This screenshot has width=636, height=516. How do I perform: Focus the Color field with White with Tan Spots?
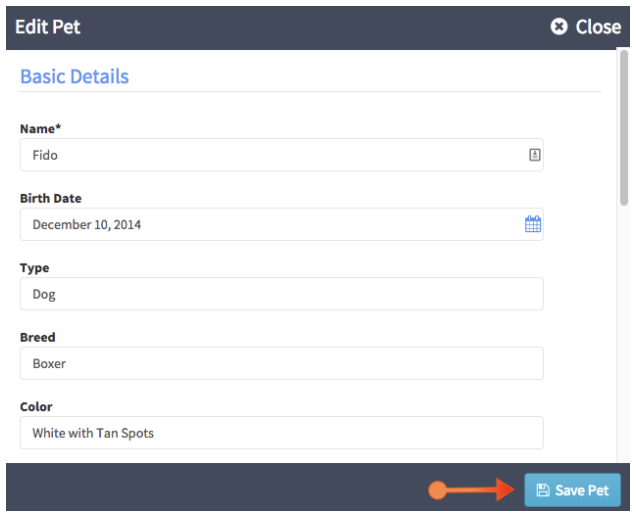tap(281, 432)
